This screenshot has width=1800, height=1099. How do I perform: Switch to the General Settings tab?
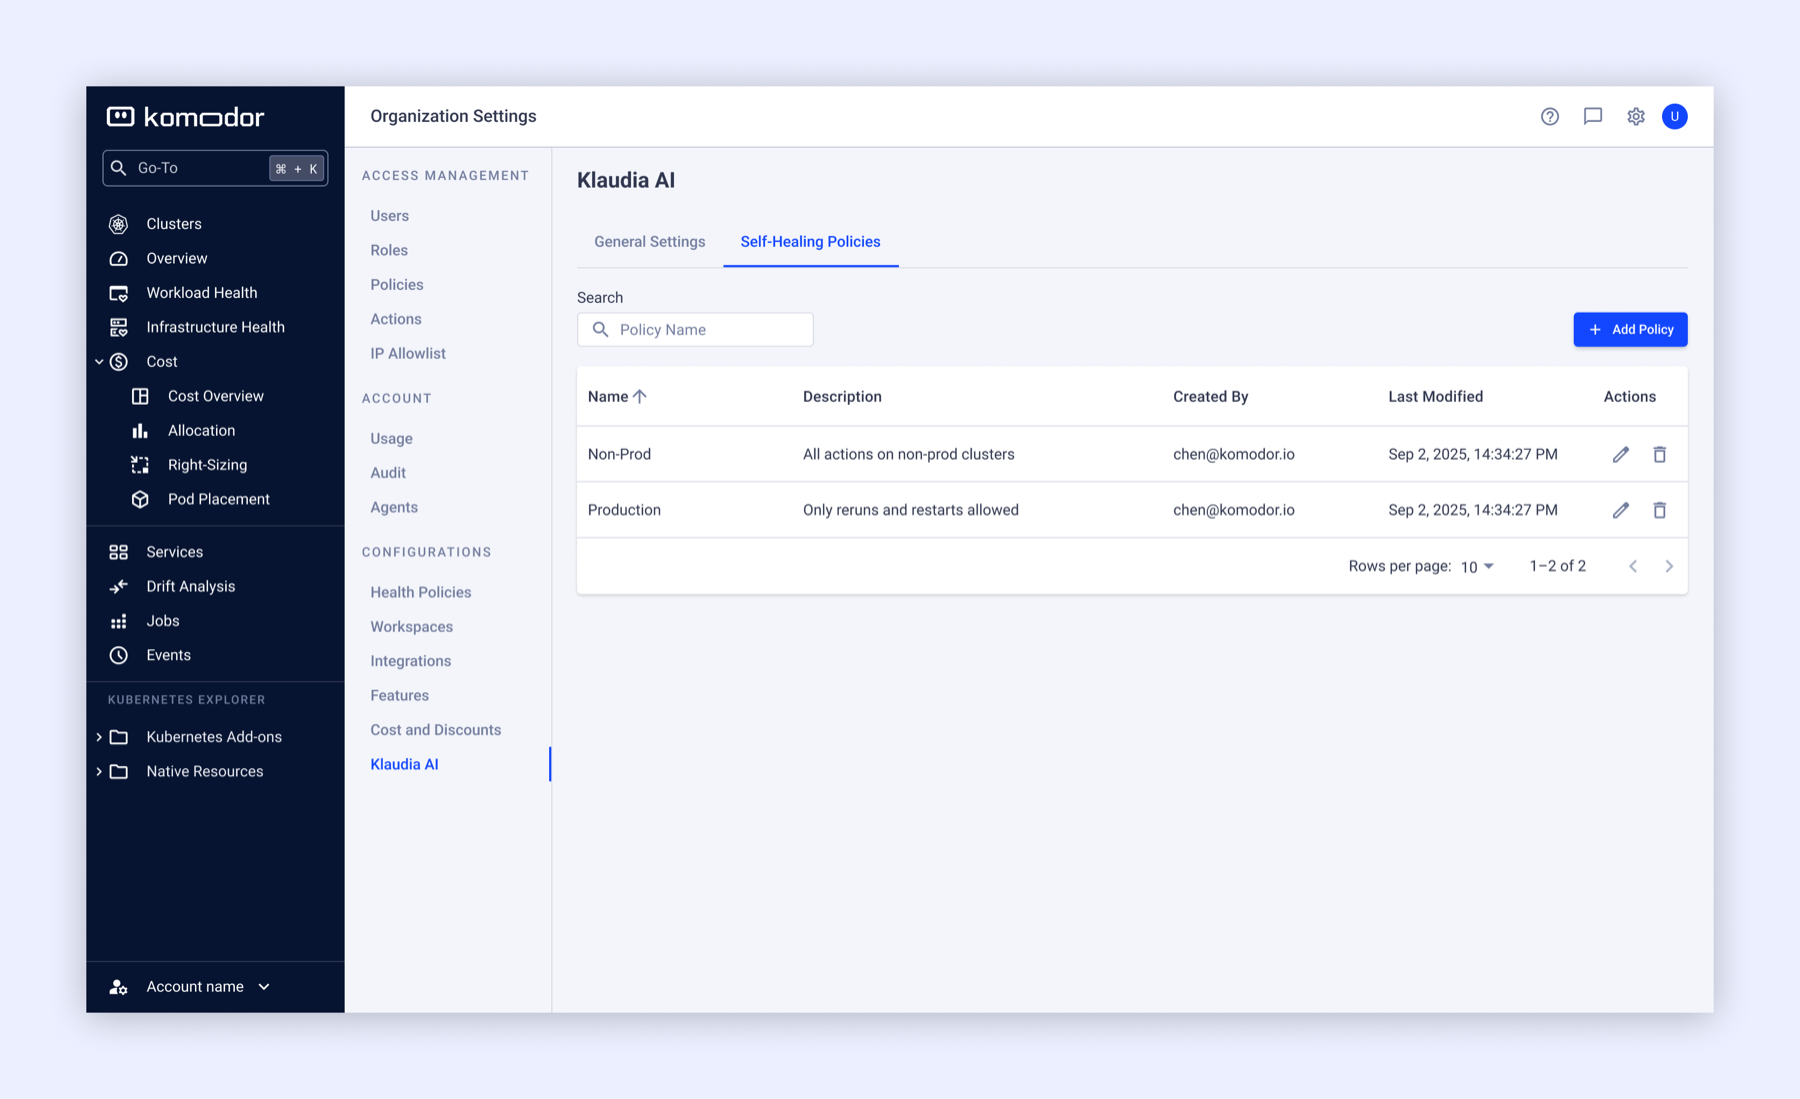[x=650, y=242]
